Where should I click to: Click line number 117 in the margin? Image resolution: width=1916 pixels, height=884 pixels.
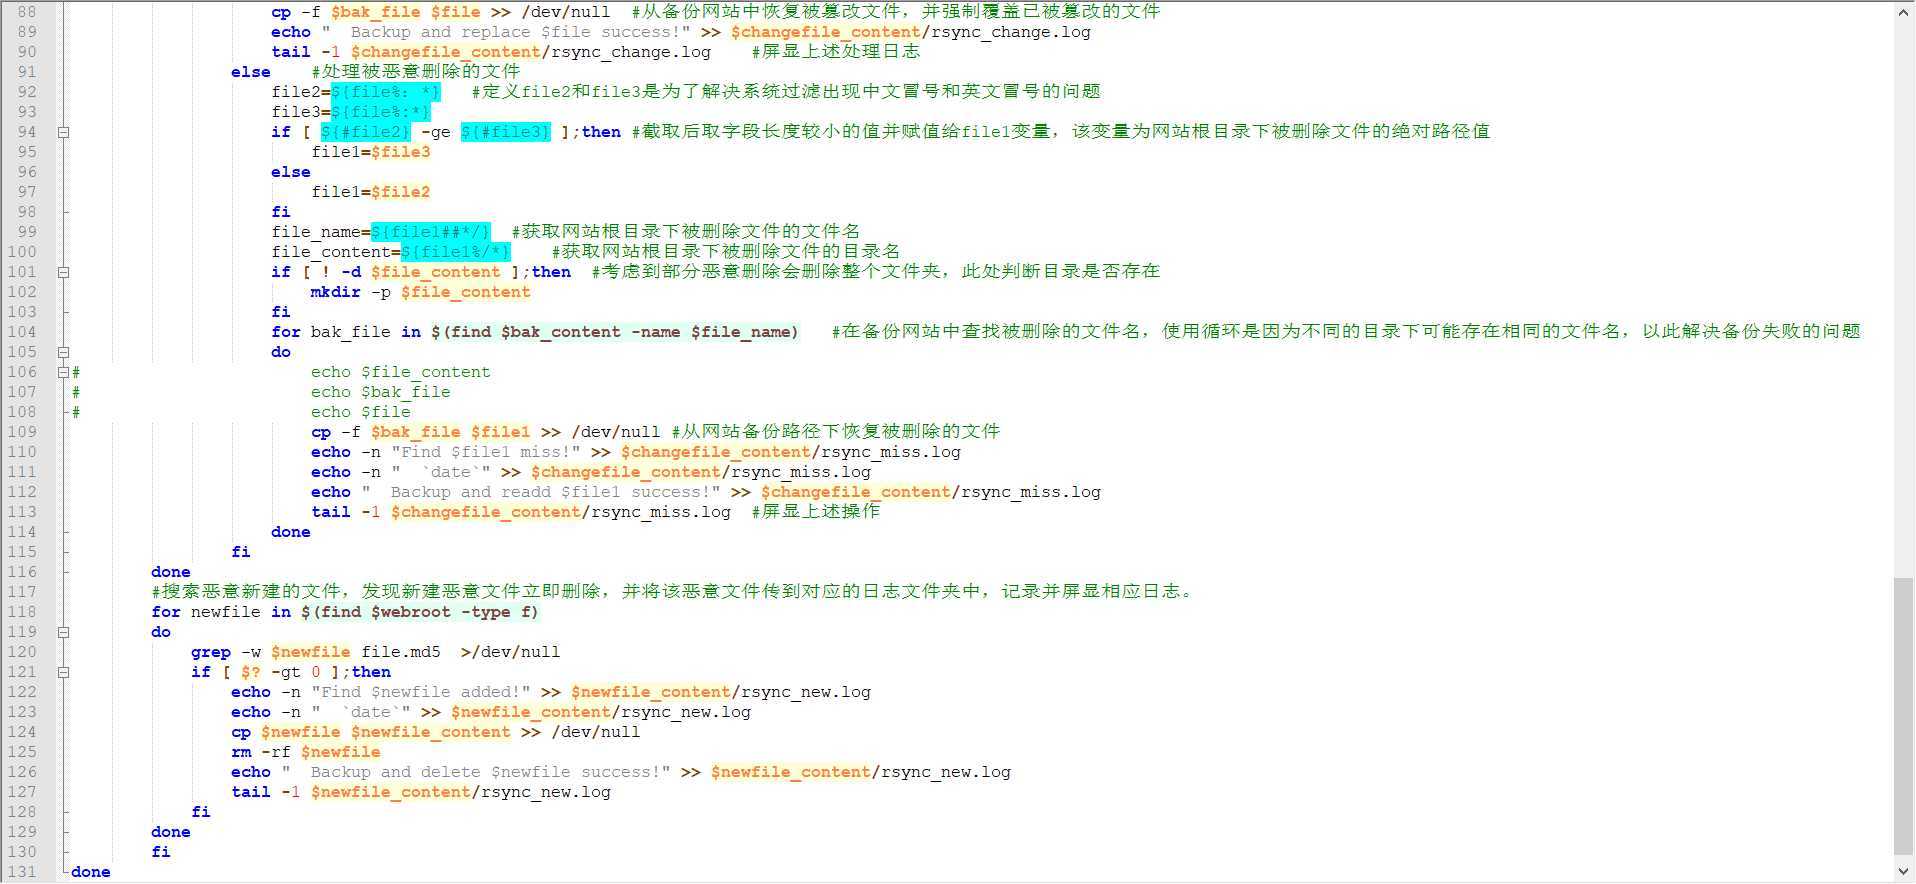22,592
